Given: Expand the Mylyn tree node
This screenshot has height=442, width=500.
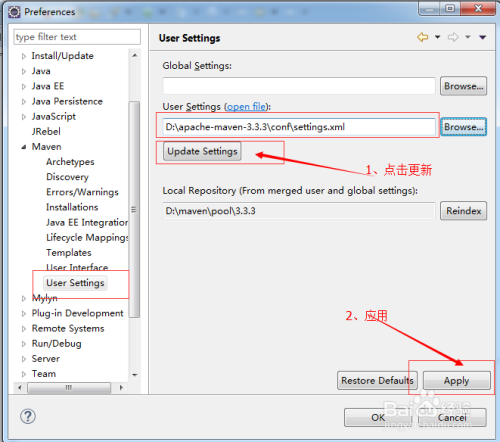Looking at the screenshot, I should click(24, 298).
